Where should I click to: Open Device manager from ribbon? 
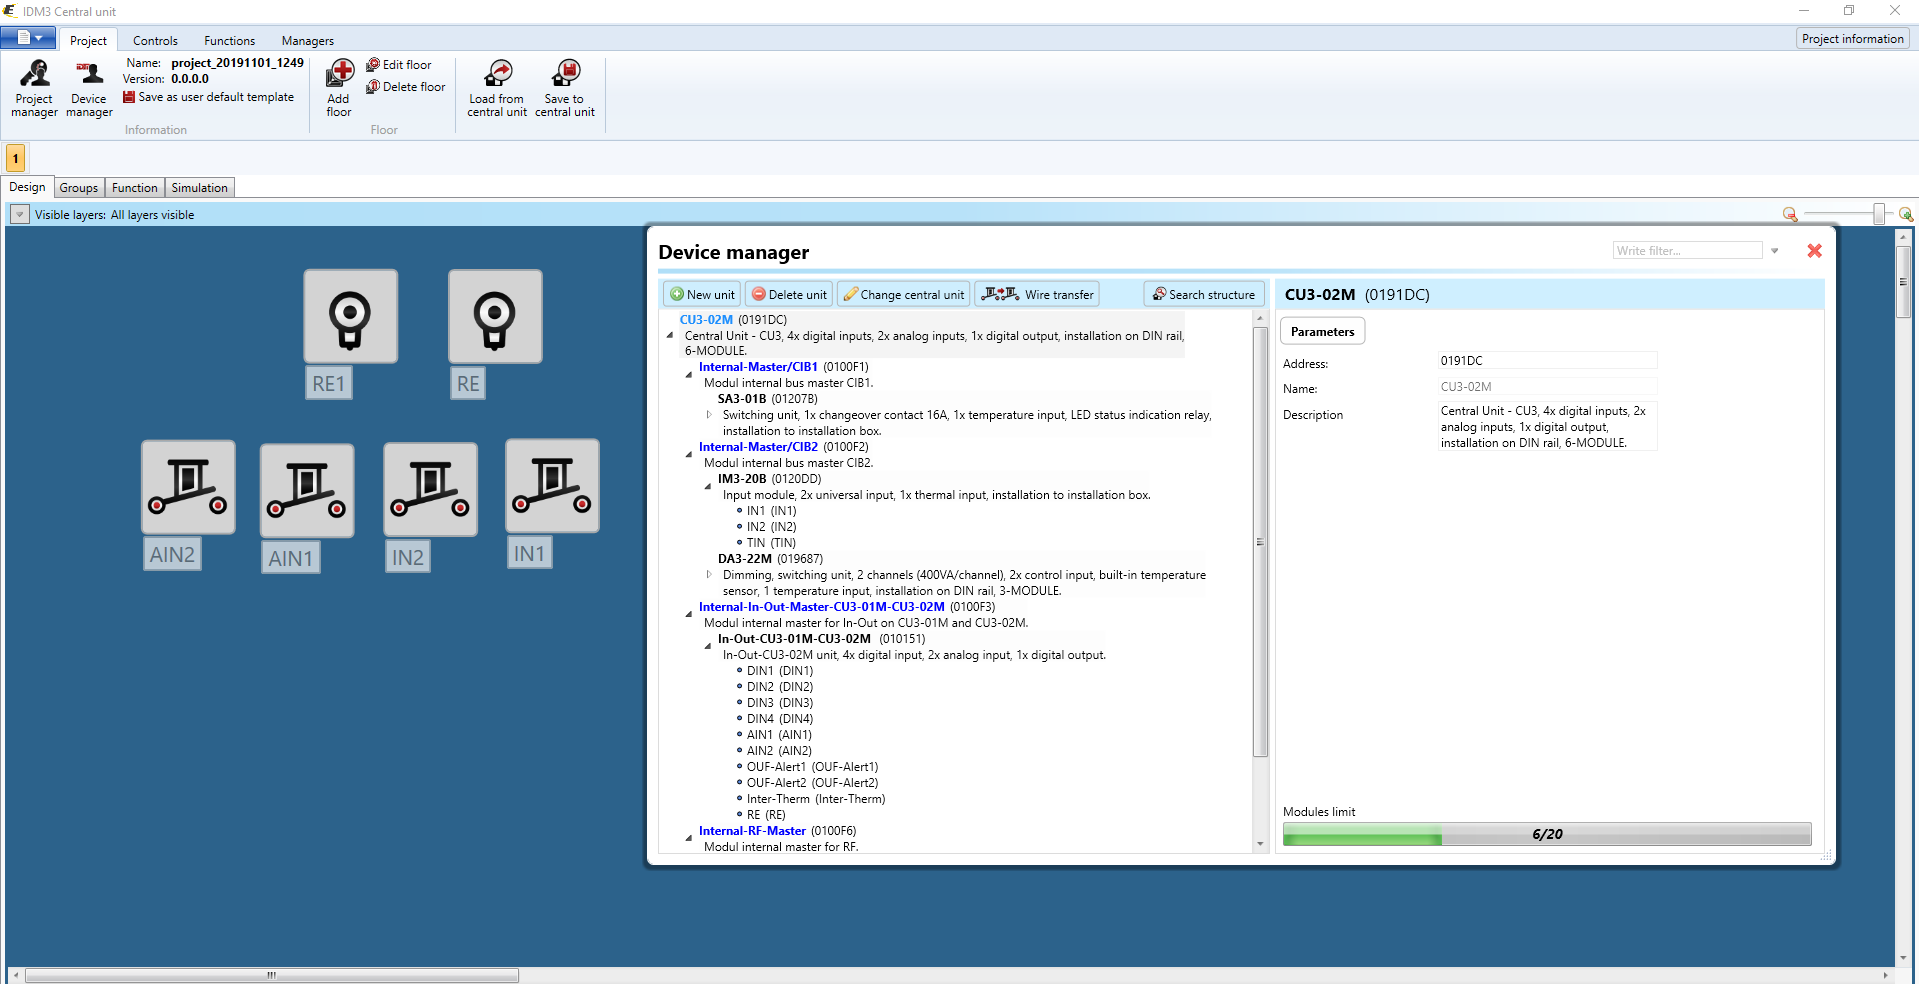point(89,88)
